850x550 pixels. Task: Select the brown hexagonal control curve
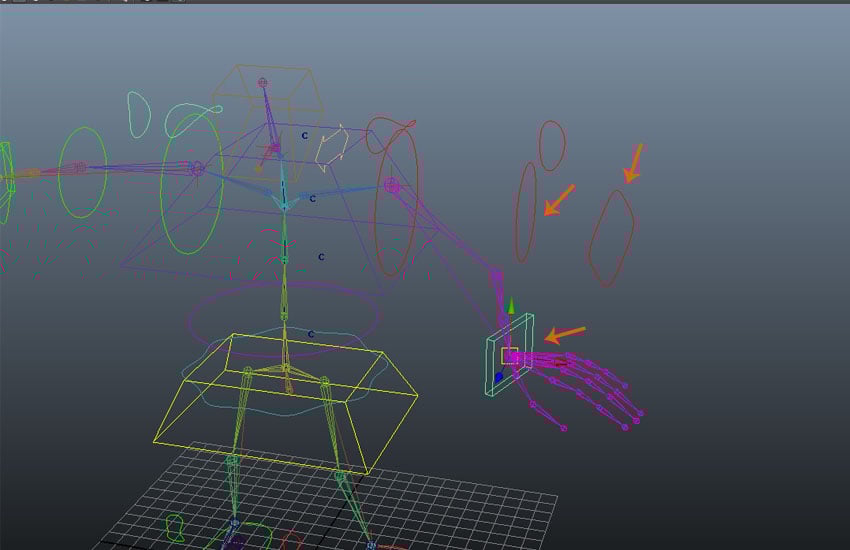pyautogui.click(x=611, y=238)
